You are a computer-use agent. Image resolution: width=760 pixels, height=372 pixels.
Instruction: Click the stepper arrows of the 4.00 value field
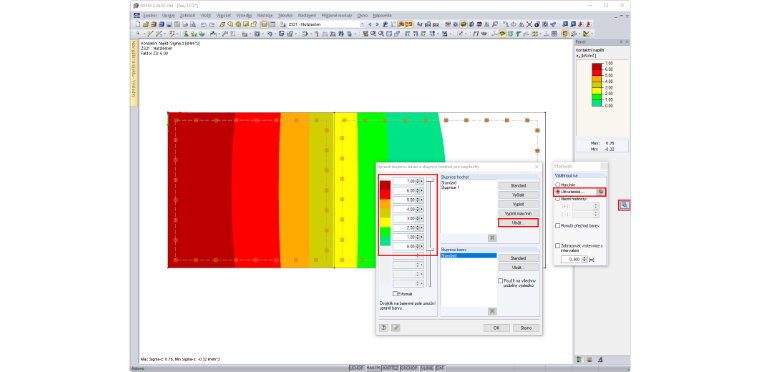pyautogui.click(x=417, y=209)
